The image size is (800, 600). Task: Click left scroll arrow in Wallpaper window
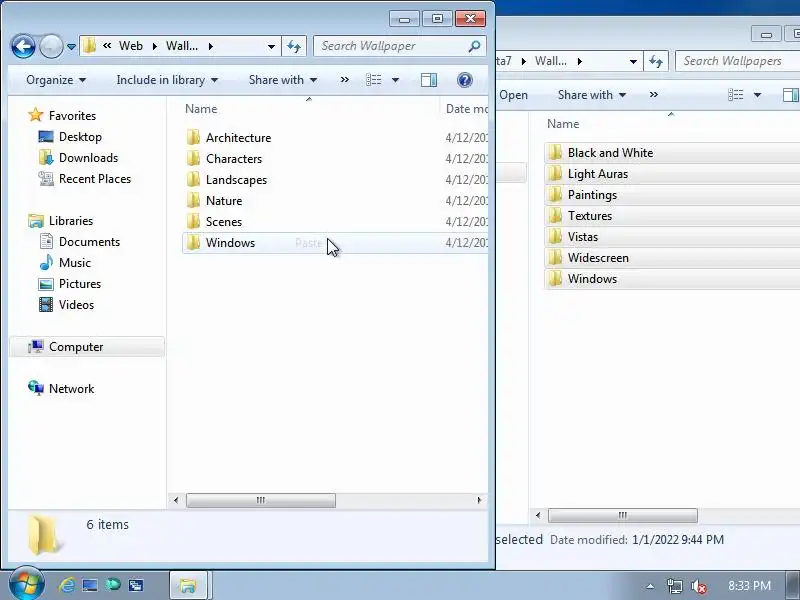coord(176,500)
